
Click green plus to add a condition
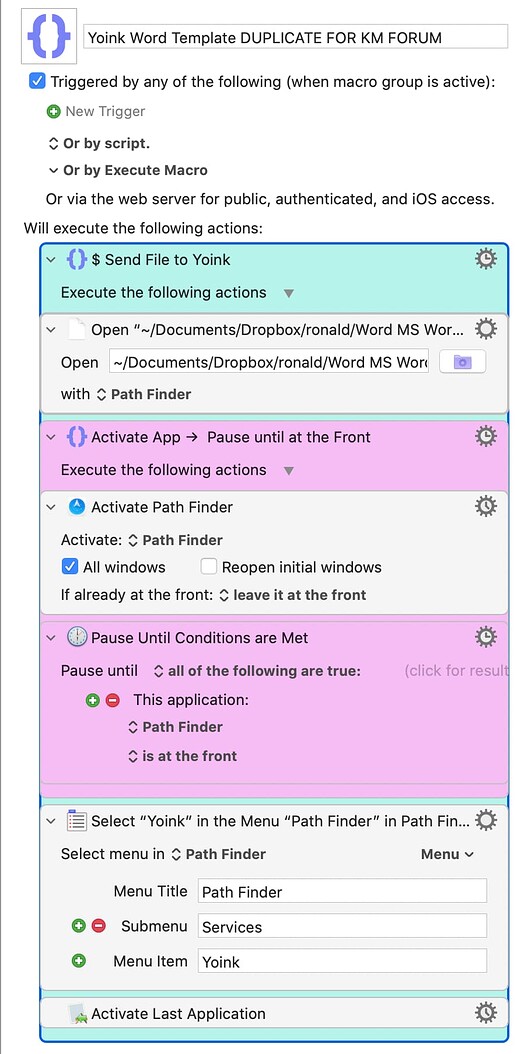[93, 700]
